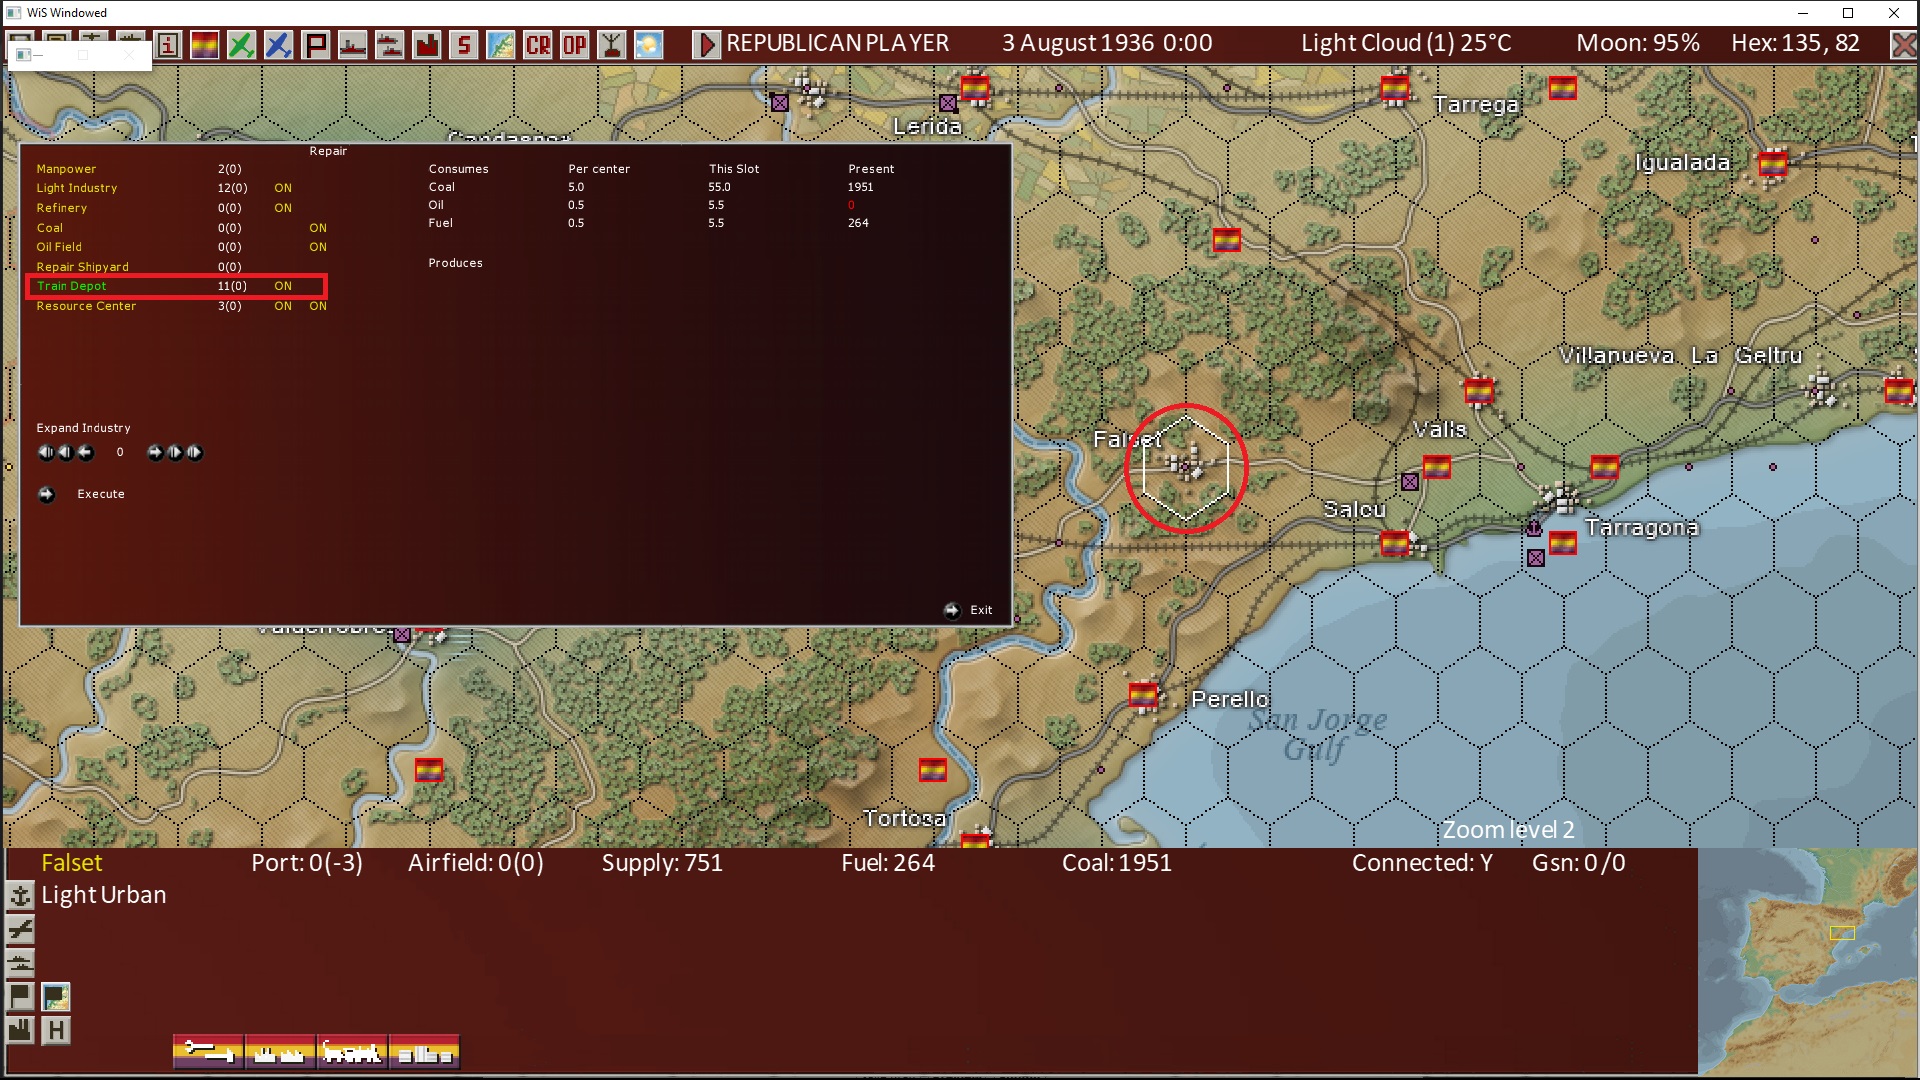Click the plain right arrow under Expand Industry
The height and width of the screenshot is (1080, 1920).
tap(154, 452)
